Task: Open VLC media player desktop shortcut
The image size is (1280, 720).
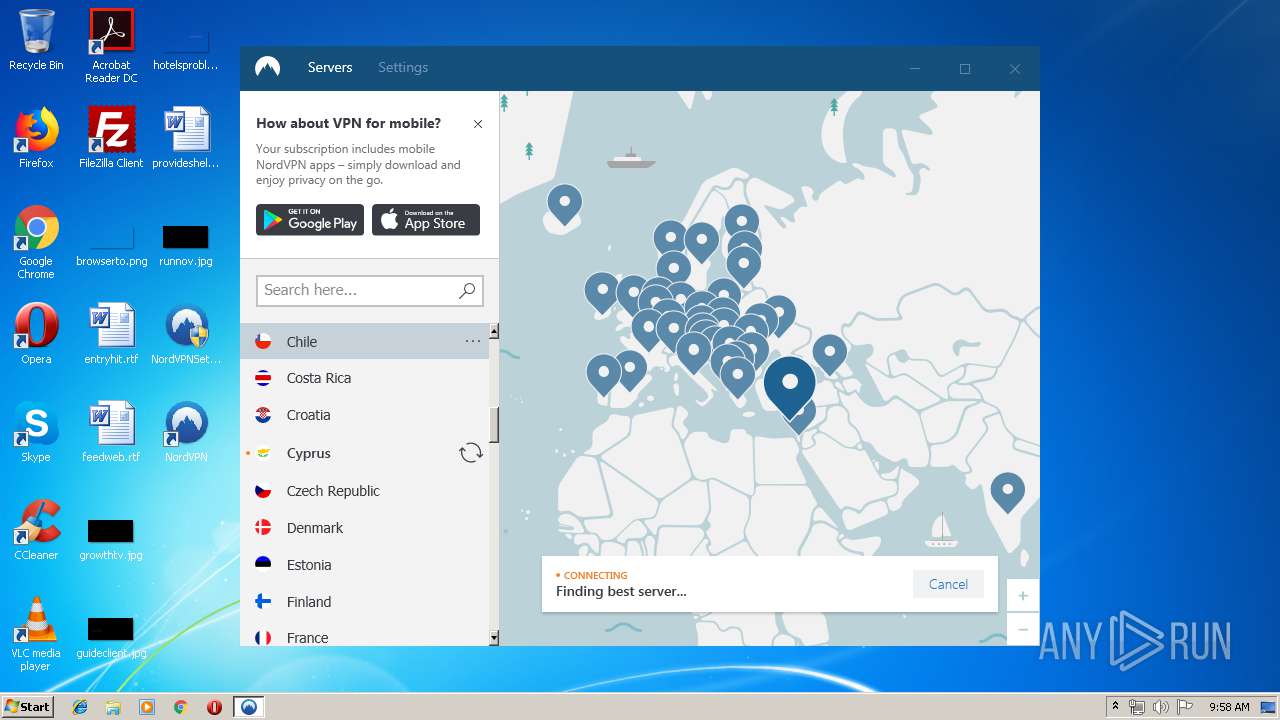Action: click(x=36, y=634)
